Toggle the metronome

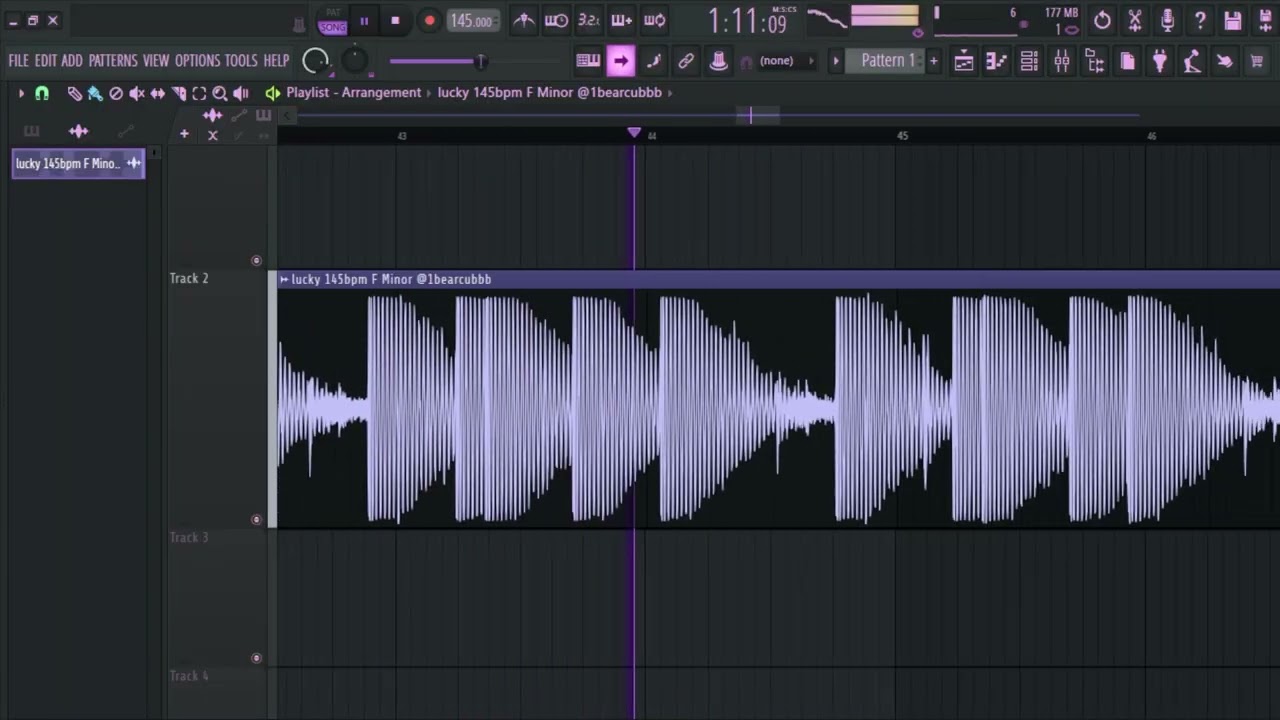pyautogui.click(x=524, y=21)
